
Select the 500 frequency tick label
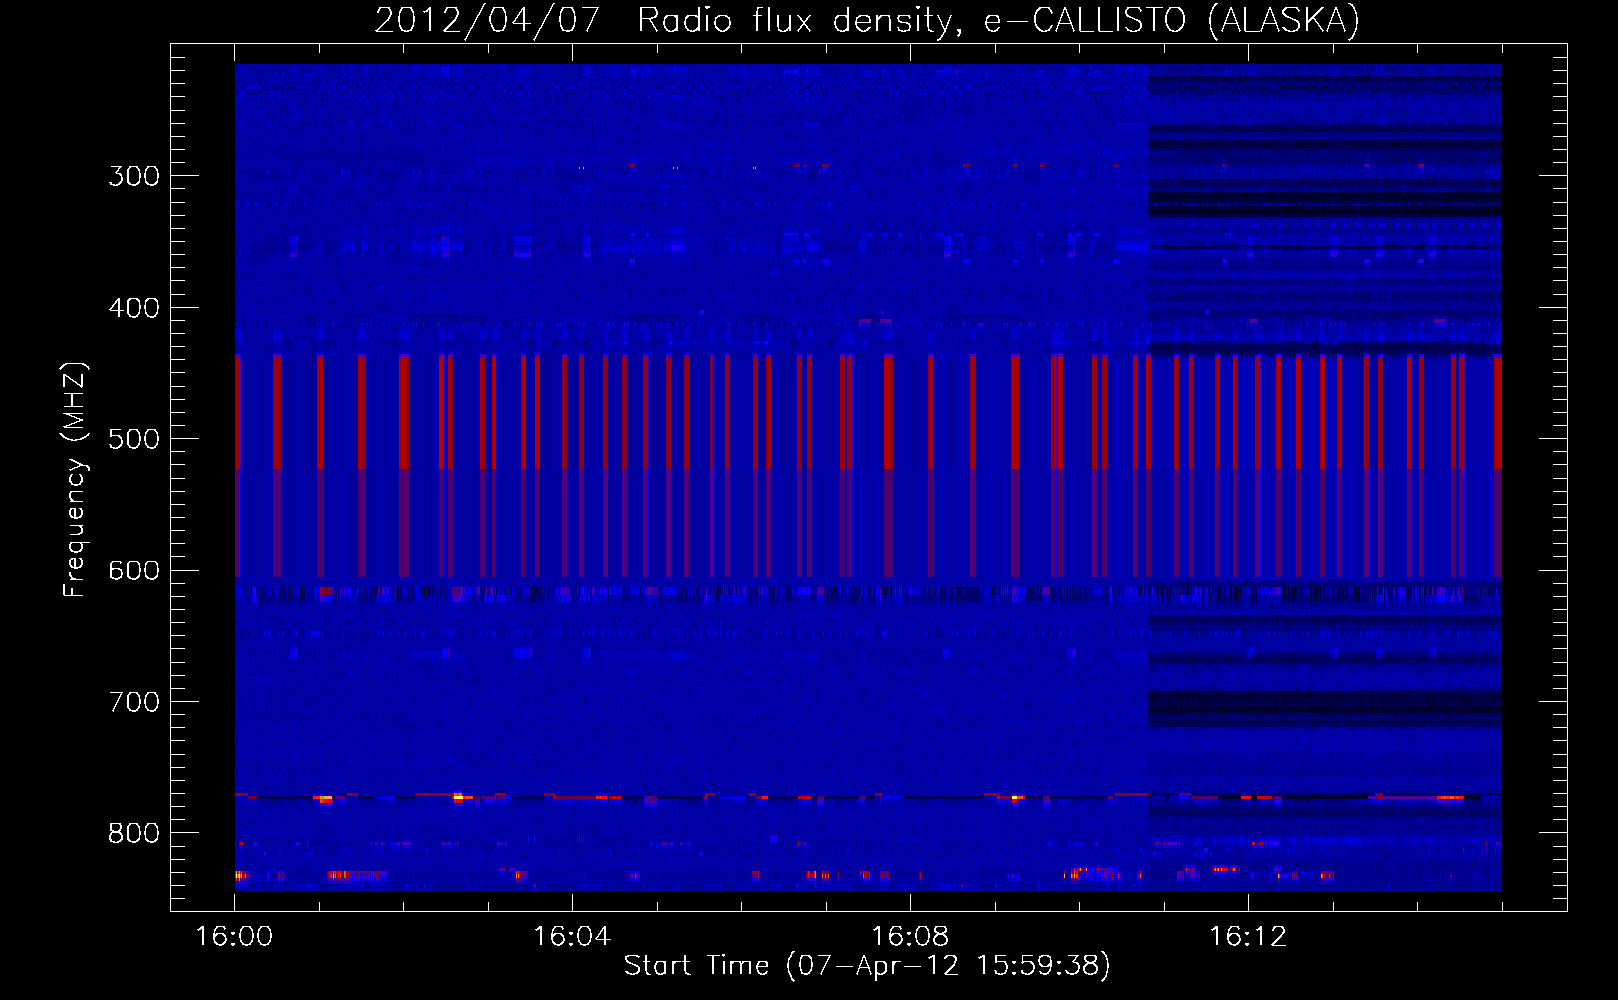click(134, 439)
